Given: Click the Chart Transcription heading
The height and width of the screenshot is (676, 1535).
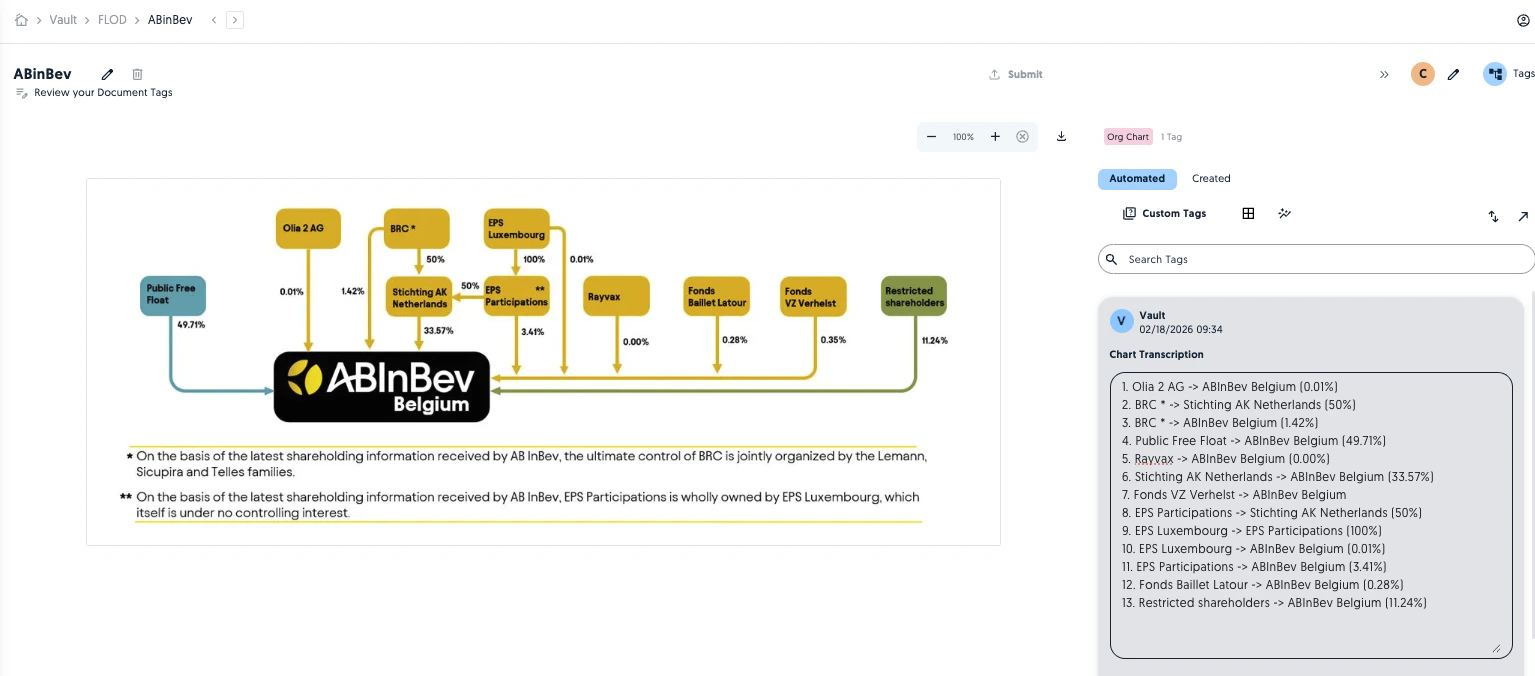Looking at the screenshot, I should 1156,355.
